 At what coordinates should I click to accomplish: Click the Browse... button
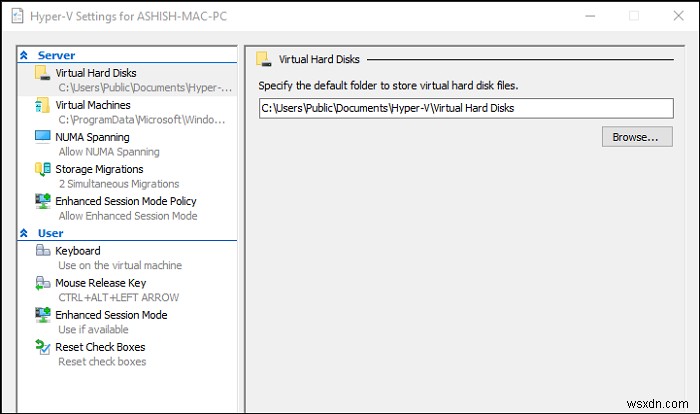pos(637,137)
